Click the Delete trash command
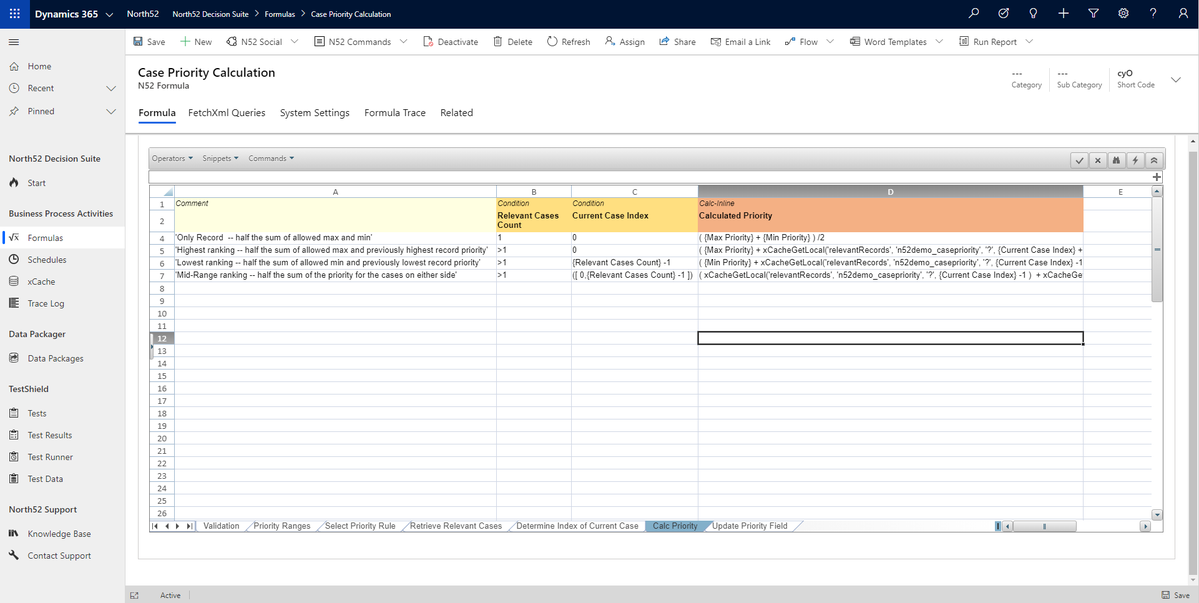Image resolution: width=1199 pixels, height=603 pixels. (x=512, y=42)
